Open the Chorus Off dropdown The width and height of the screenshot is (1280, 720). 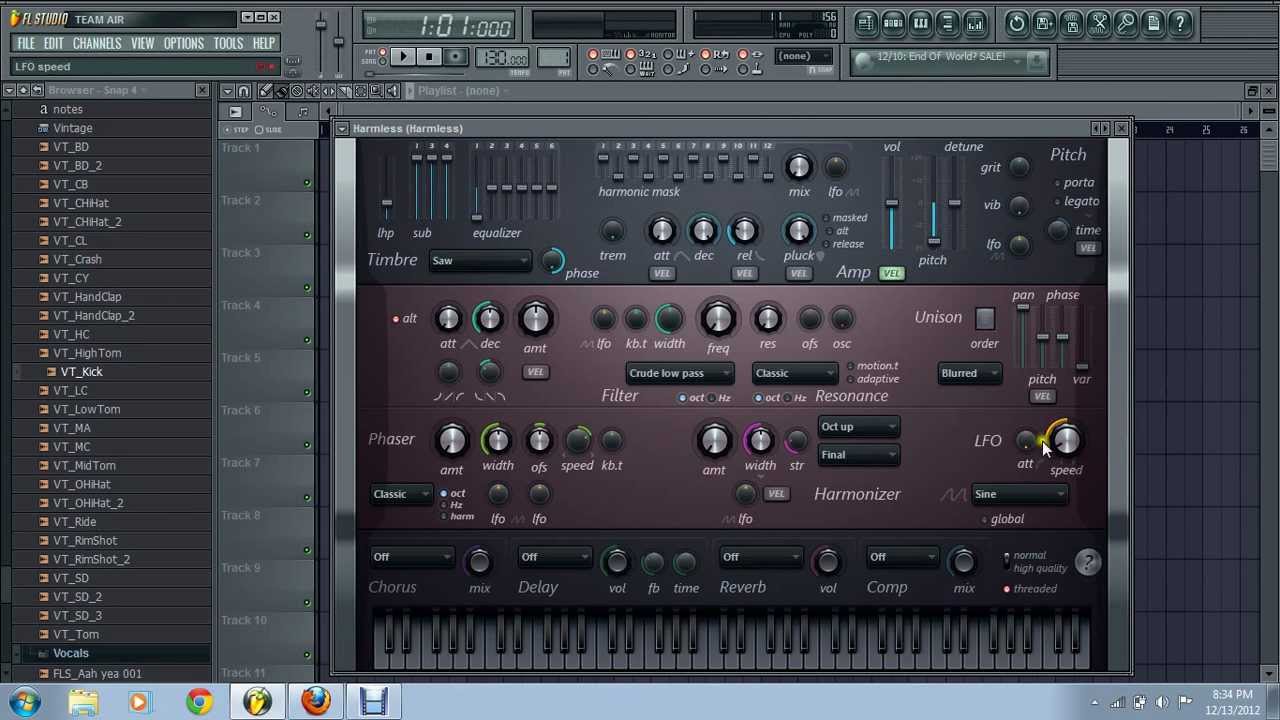coord(411,557)
